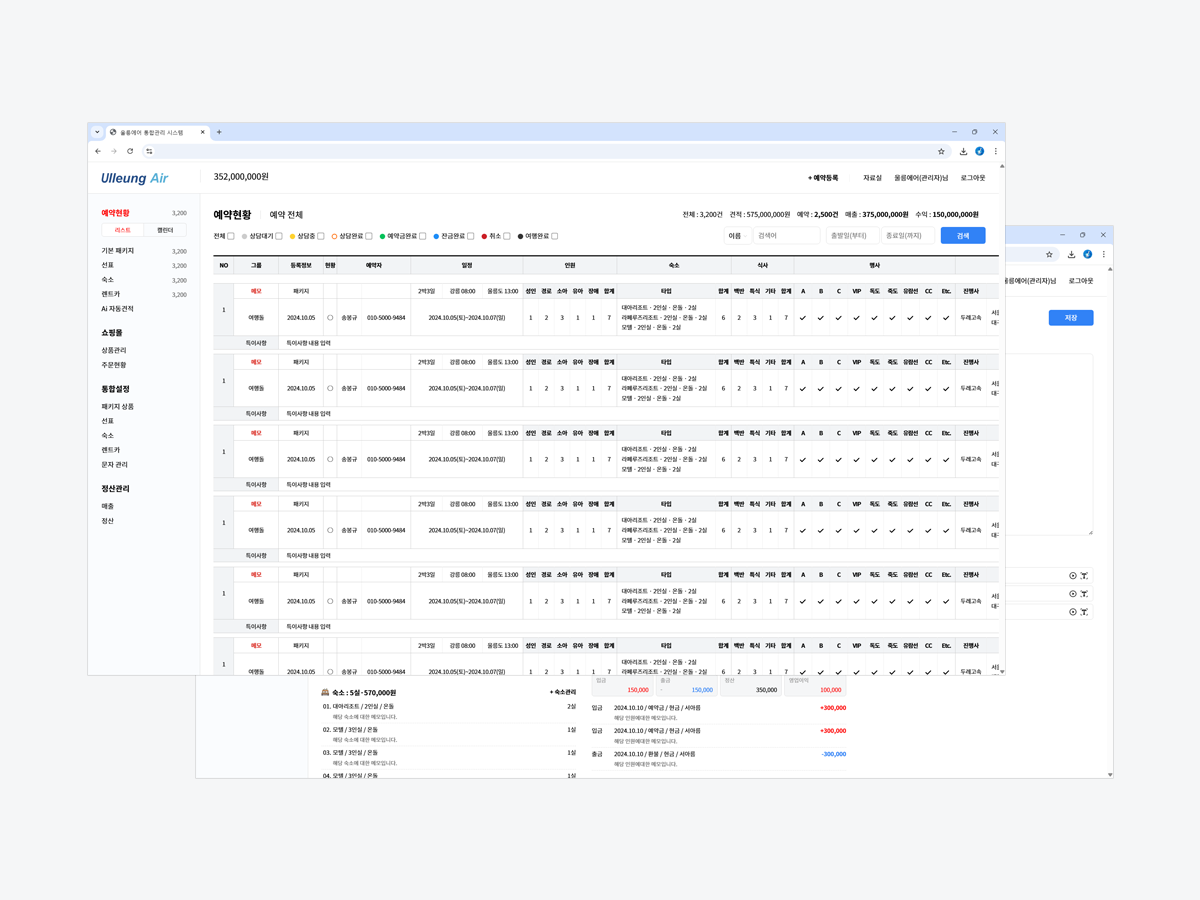1200x900 pixels.
Task: Check the 상담대기 filter checkbox
Action: pyautogui.click(x=279, y=236)
